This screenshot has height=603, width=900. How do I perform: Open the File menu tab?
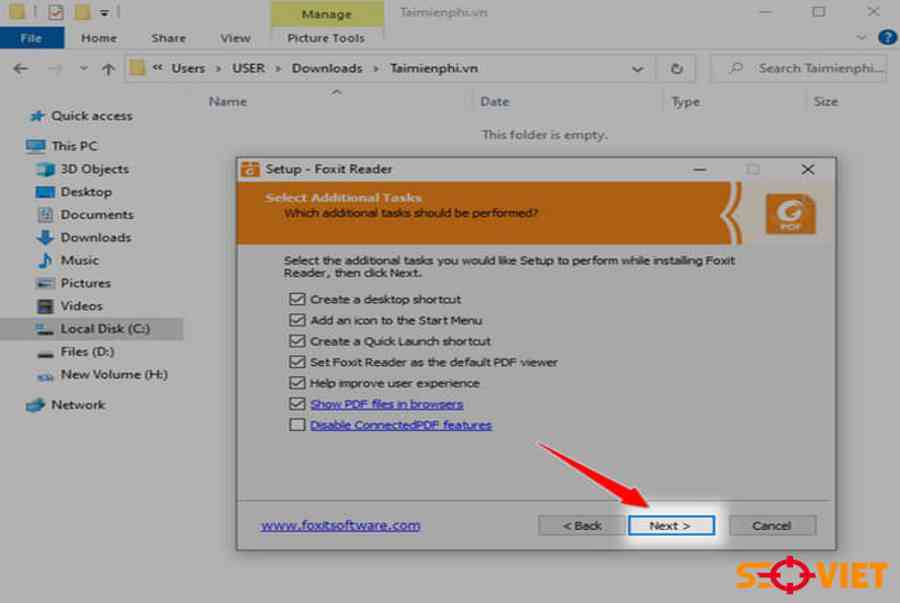point(32,38)
